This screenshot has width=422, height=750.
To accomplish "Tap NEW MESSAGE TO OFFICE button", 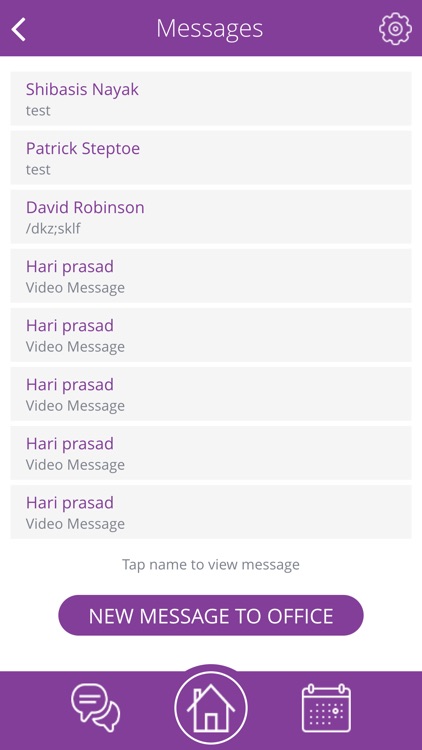I will (211, 616).
